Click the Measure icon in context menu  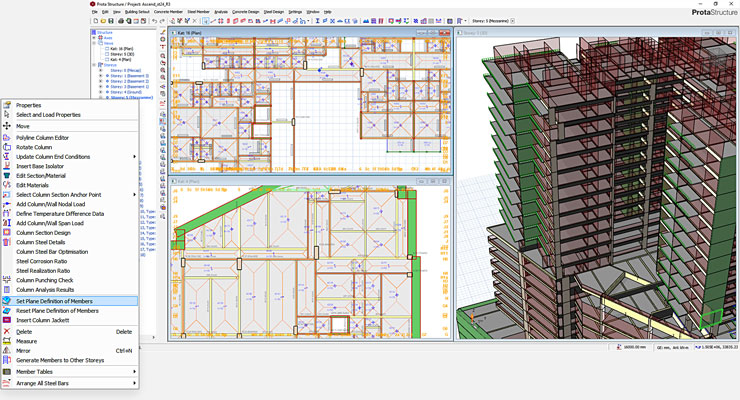(x=7, y=341)
